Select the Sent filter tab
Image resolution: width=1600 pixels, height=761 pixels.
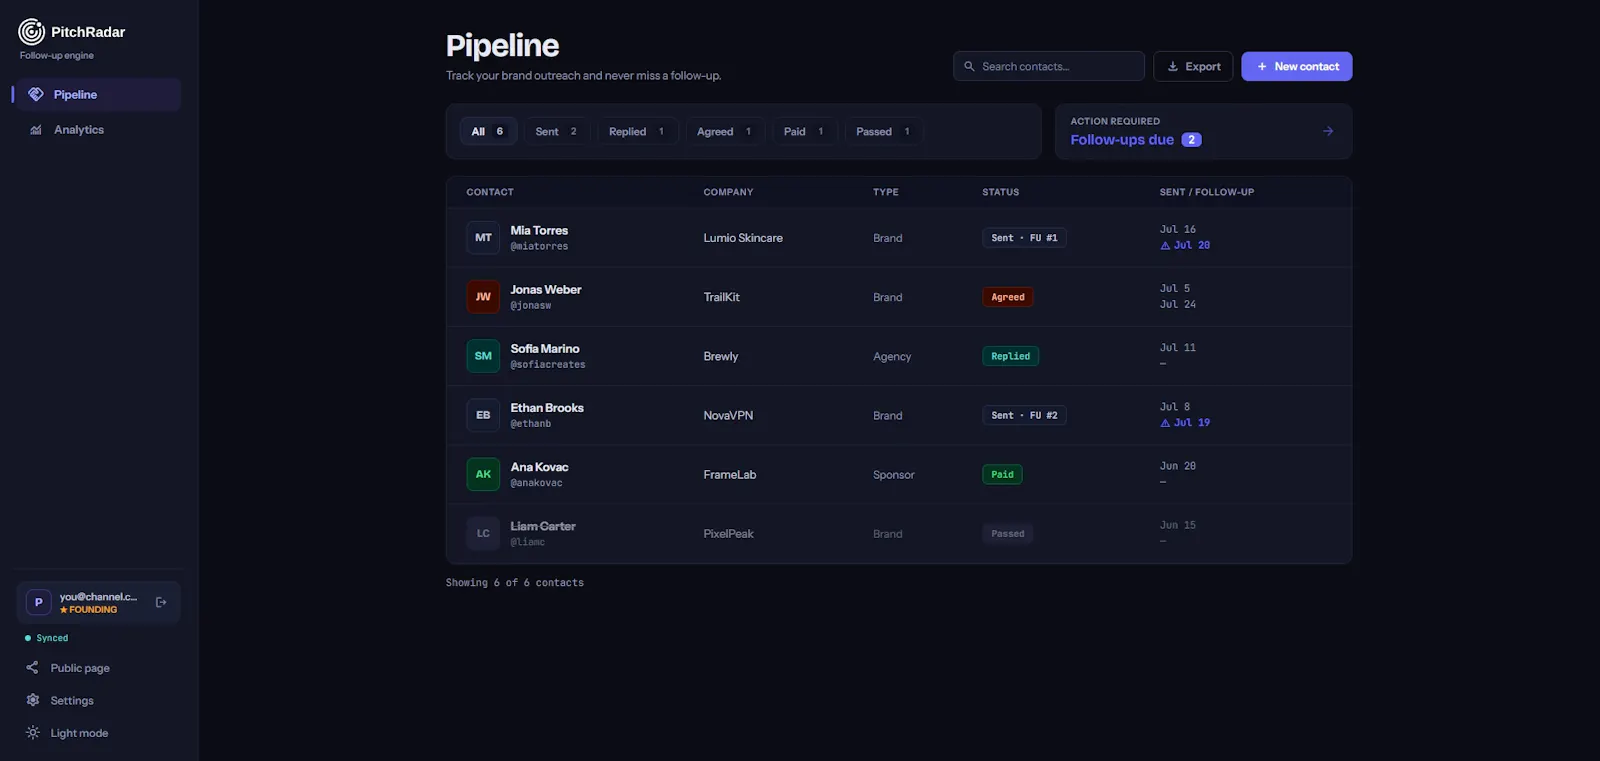pyautogui.click(x=557, y=131)
